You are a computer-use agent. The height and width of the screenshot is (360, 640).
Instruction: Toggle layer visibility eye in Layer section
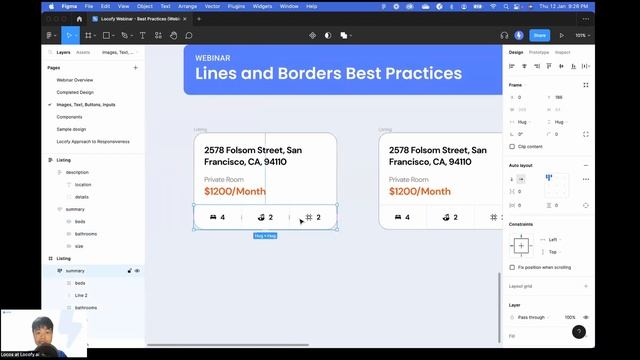tap(586, 317)
